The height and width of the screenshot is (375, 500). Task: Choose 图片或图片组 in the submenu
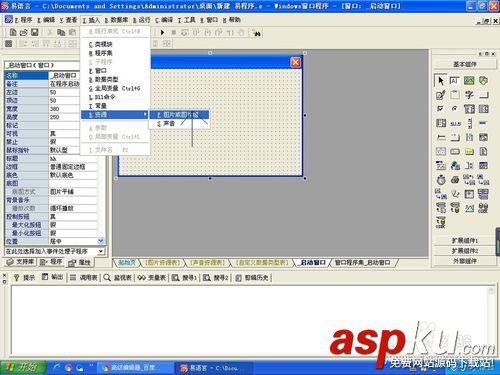coord(179,115)
